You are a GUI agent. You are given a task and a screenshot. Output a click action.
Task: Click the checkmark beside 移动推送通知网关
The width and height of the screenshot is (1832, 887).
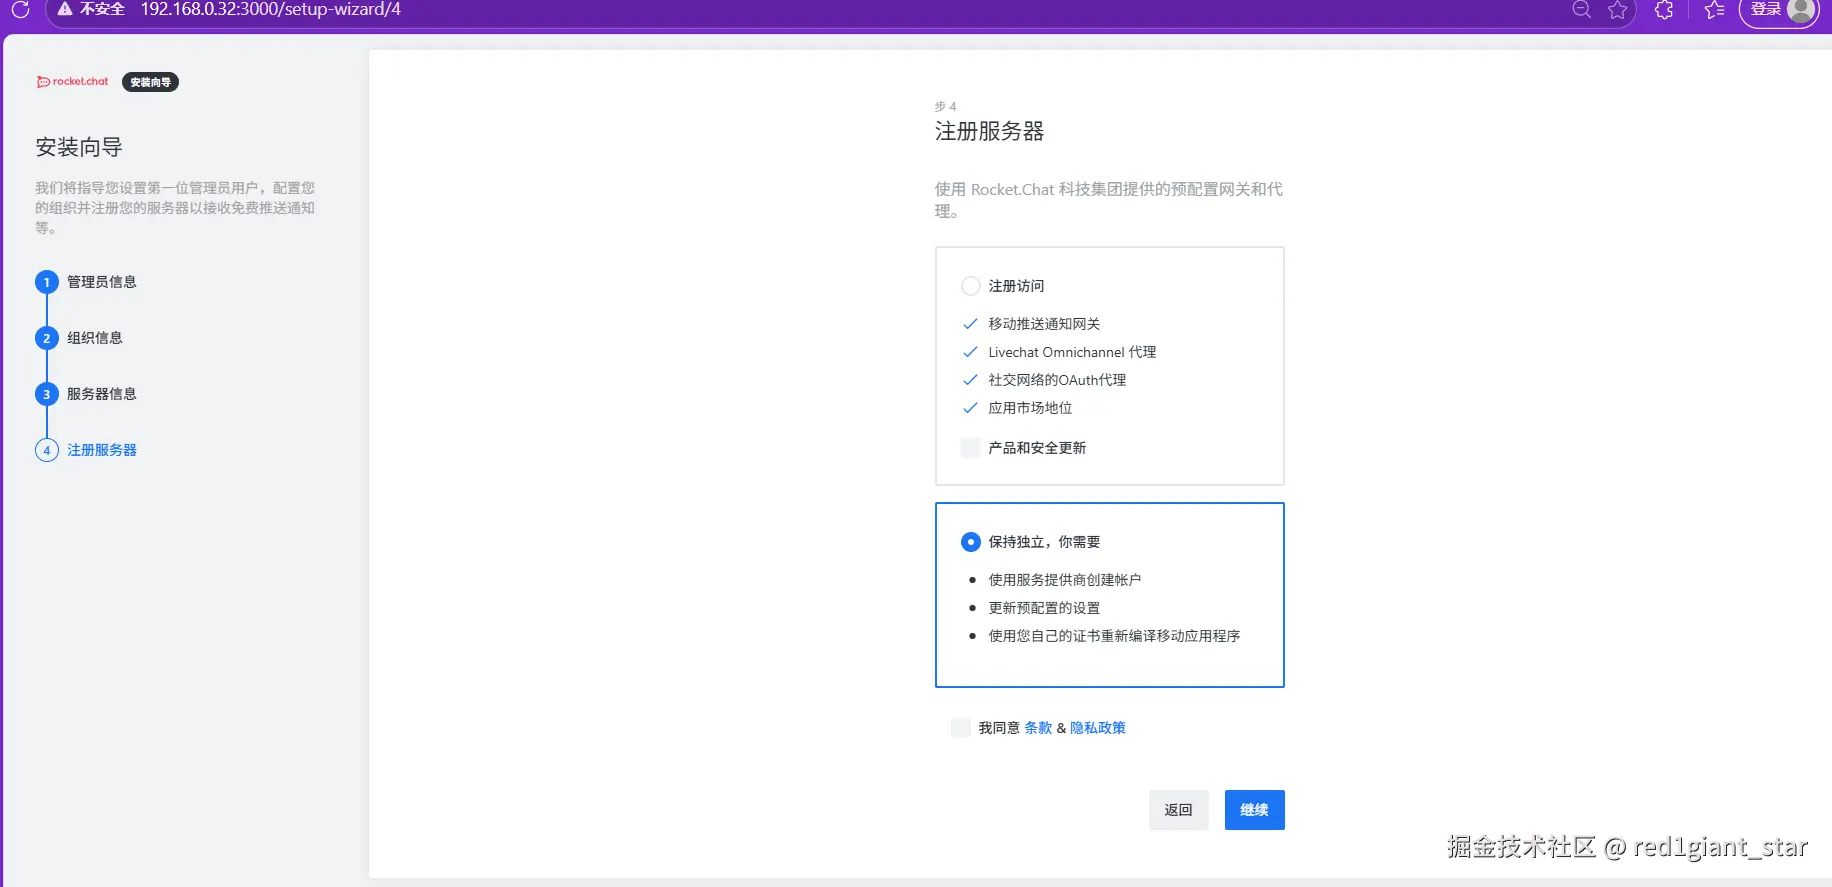[x=969, y=324]
